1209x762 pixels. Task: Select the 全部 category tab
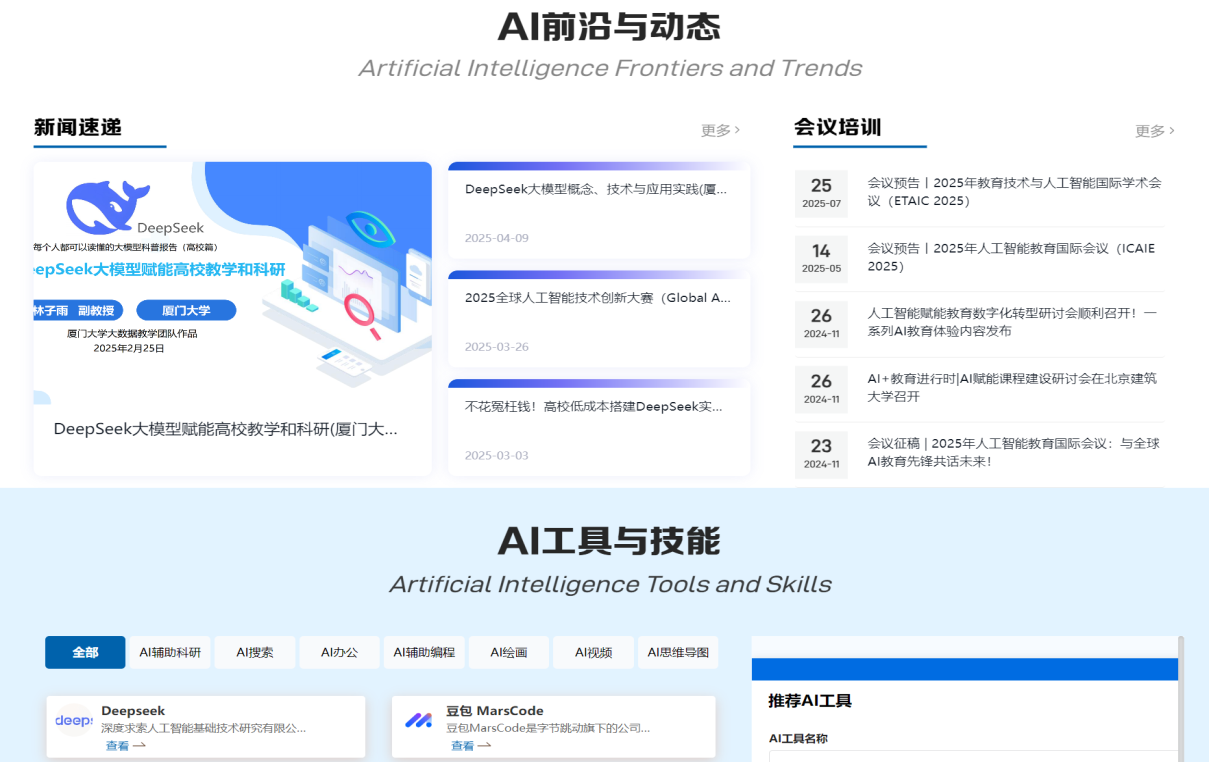[x=85, y=652]
